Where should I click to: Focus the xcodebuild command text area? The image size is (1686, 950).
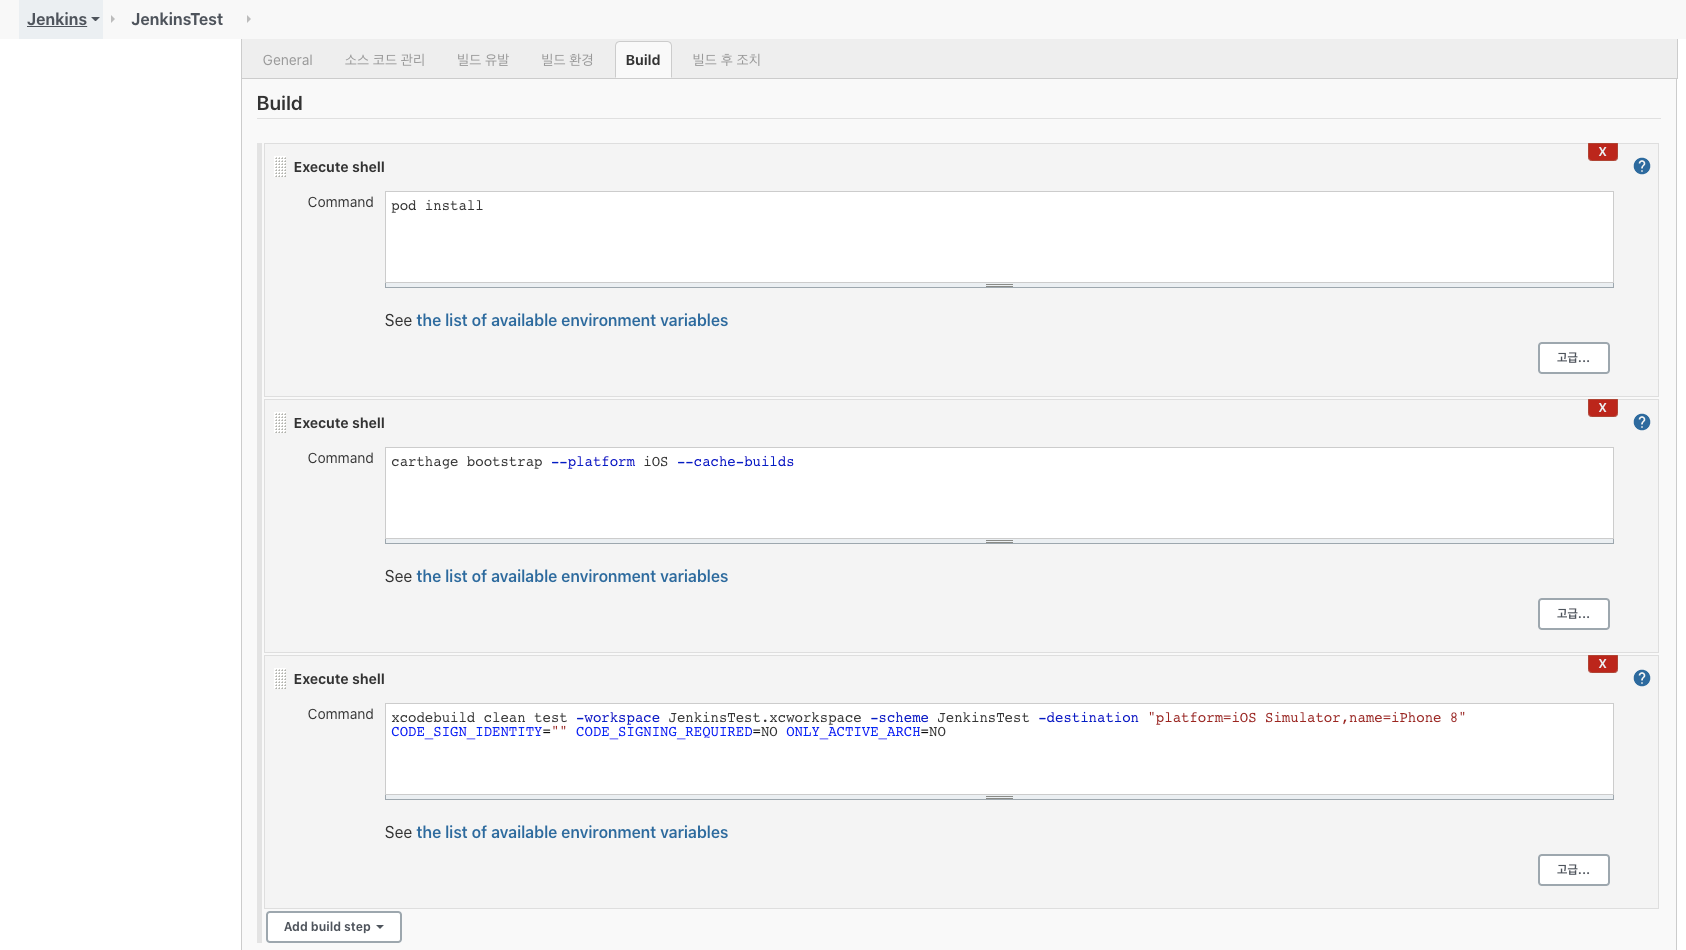[999, 749]
